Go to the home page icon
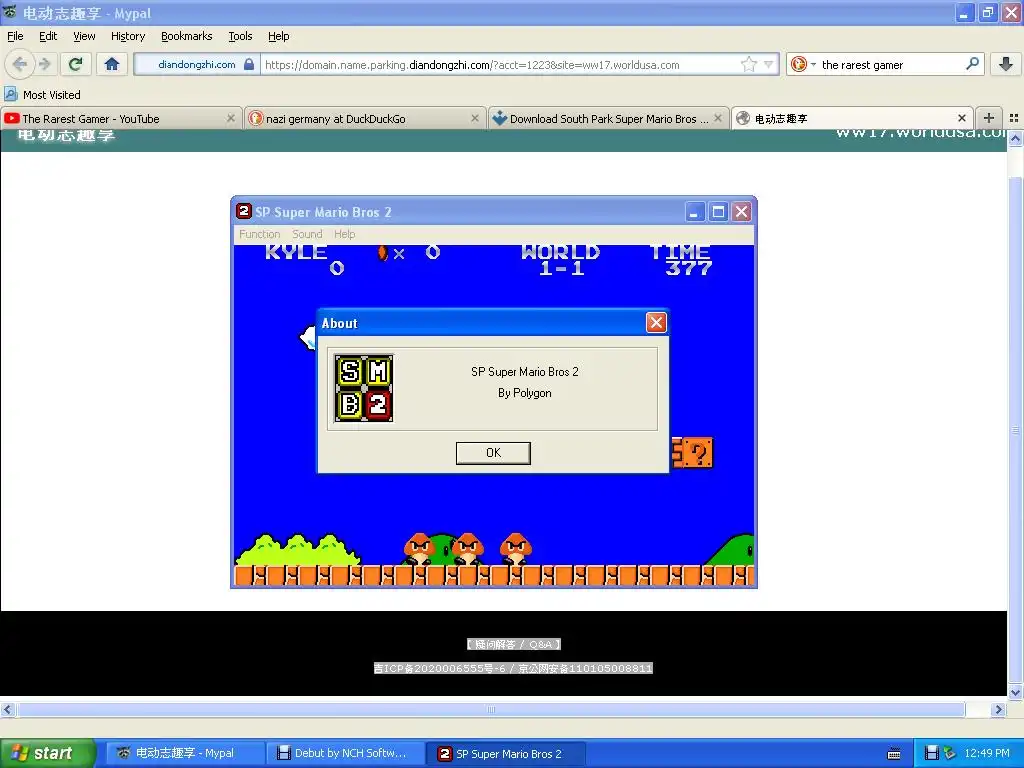The height and width of the screenshot is (768, 1024). point(112,64)
